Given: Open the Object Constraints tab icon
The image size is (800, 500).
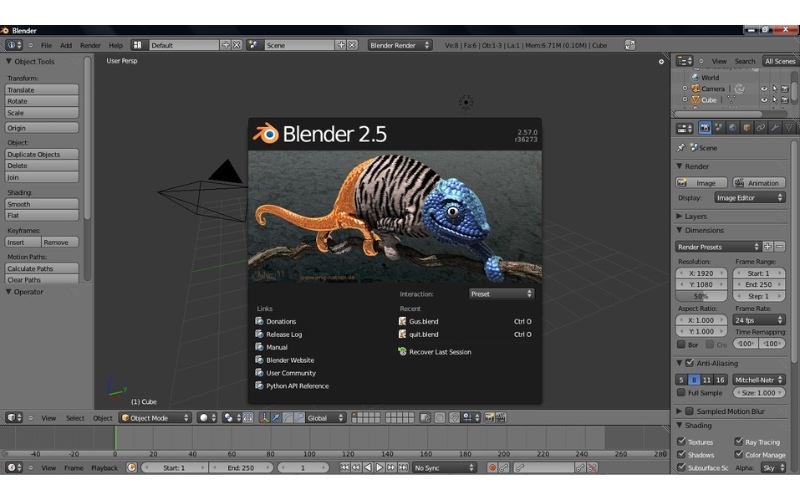Looking at the screenshot, I should coord(761,128).
